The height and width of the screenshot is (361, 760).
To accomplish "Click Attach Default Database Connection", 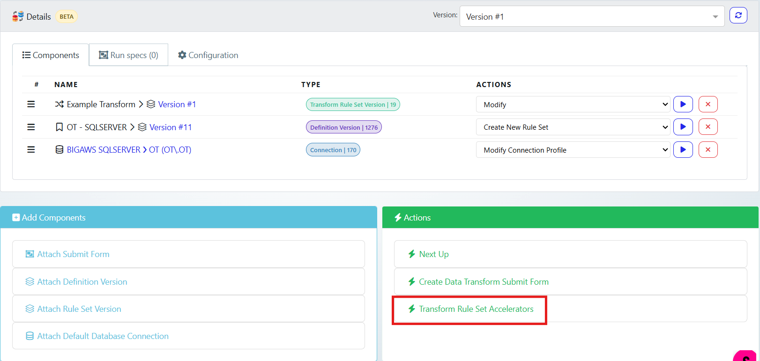I will click(189, 336).
